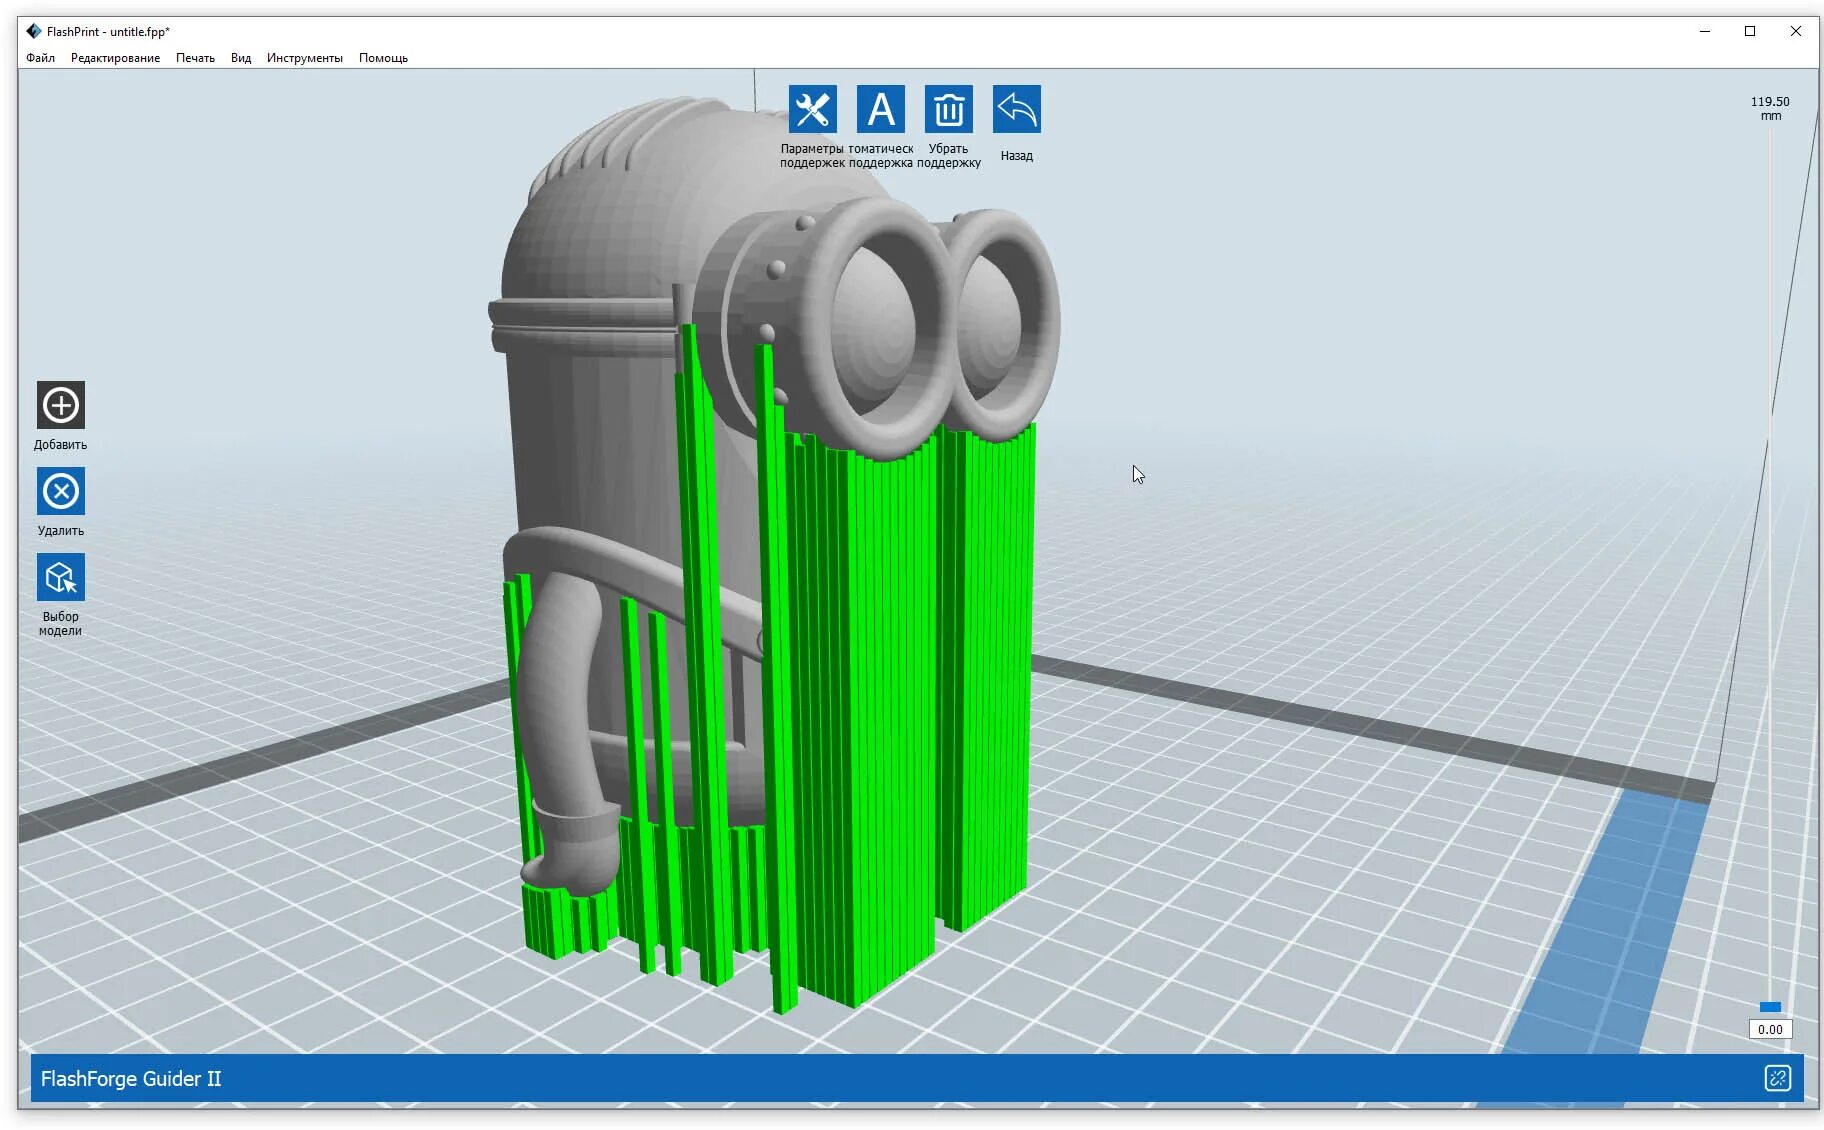1824x1130 pixels.
Task: Select the Добавить (add support) tool
Action: pos(61,405)
